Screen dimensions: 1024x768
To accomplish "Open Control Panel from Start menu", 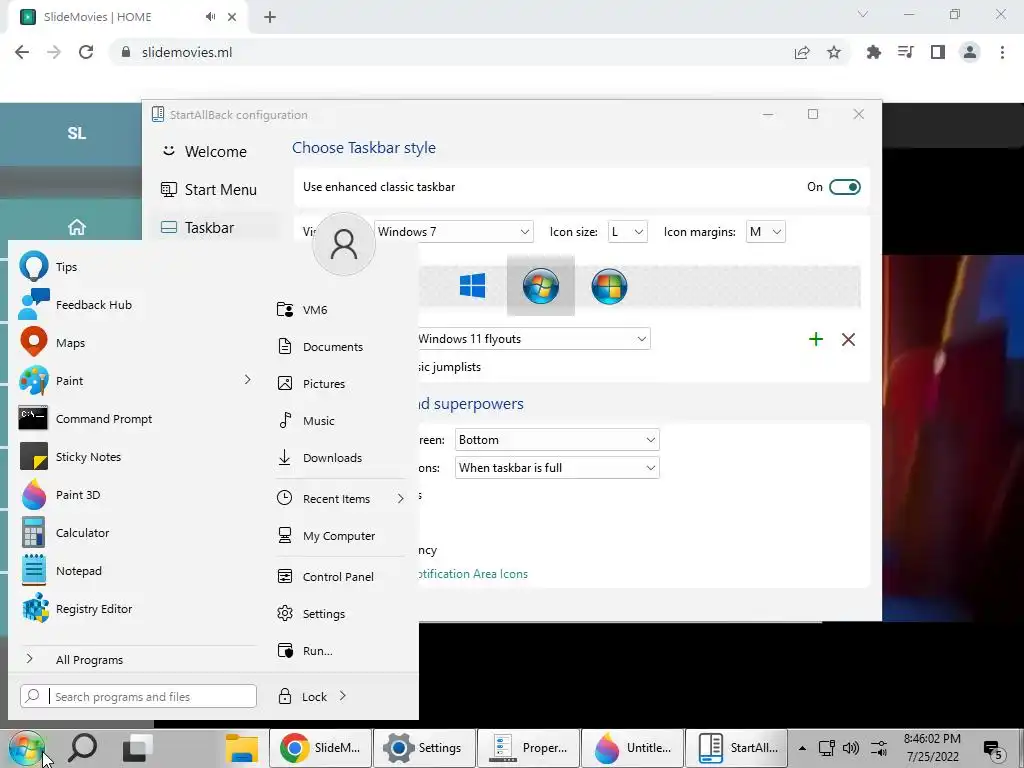I will click(340, 577).
